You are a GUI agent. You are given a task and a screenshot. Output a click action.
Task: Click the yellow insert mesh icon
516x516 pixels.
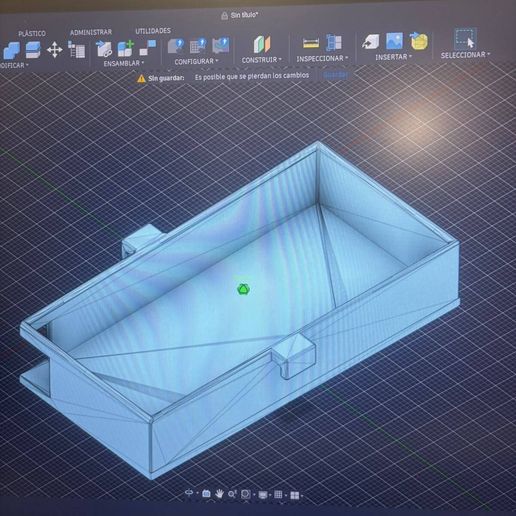[418, 41]
